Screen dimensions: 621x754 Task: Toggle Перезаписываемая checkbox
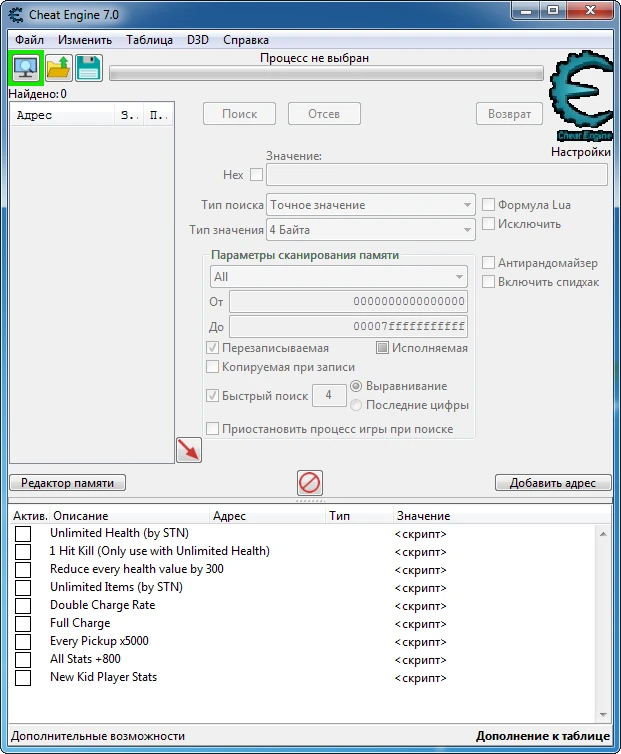click(x=212, y=348)
